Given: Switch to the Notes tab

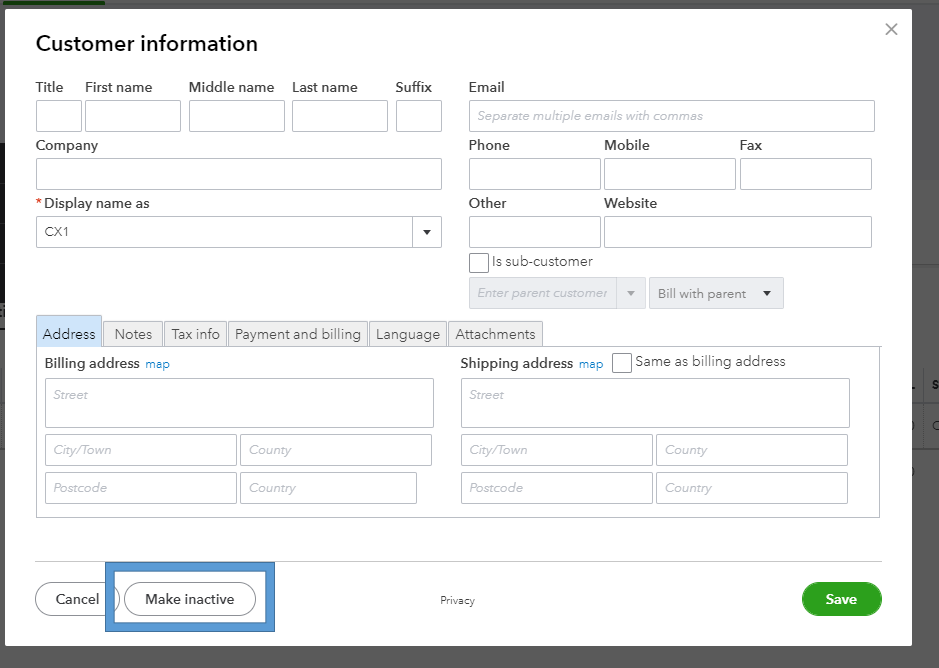Looking at the screenshot, I should 133,334.
